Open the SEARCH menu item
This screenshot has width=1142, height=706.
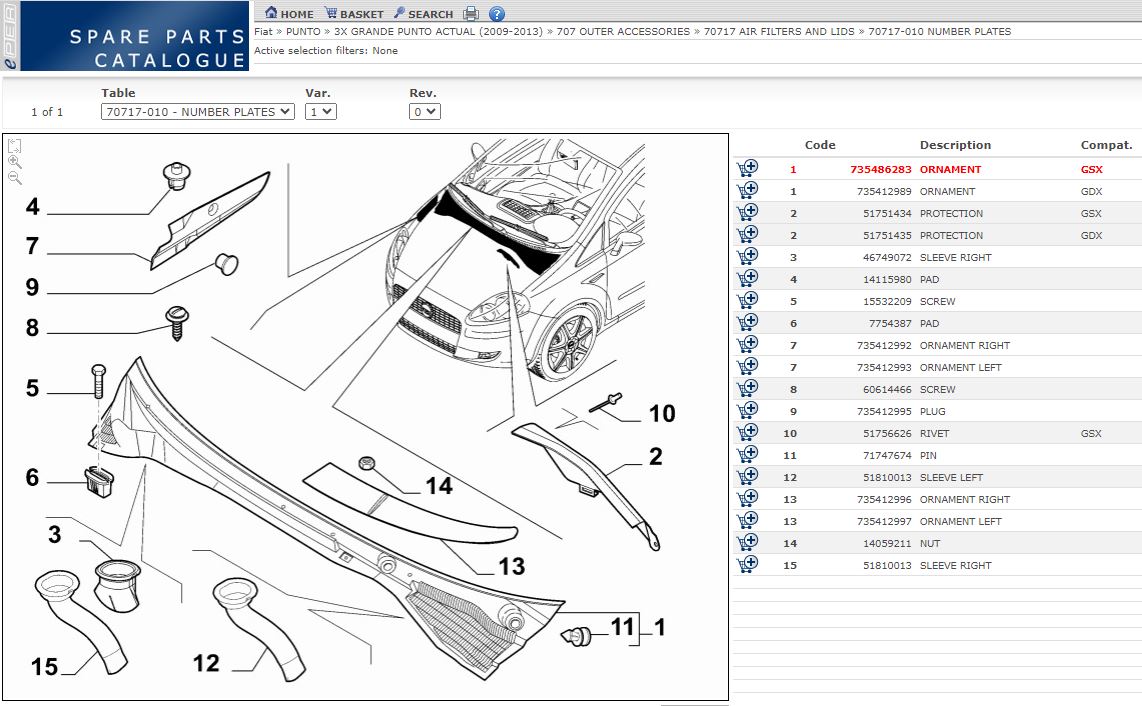click(x=423, y=13)
